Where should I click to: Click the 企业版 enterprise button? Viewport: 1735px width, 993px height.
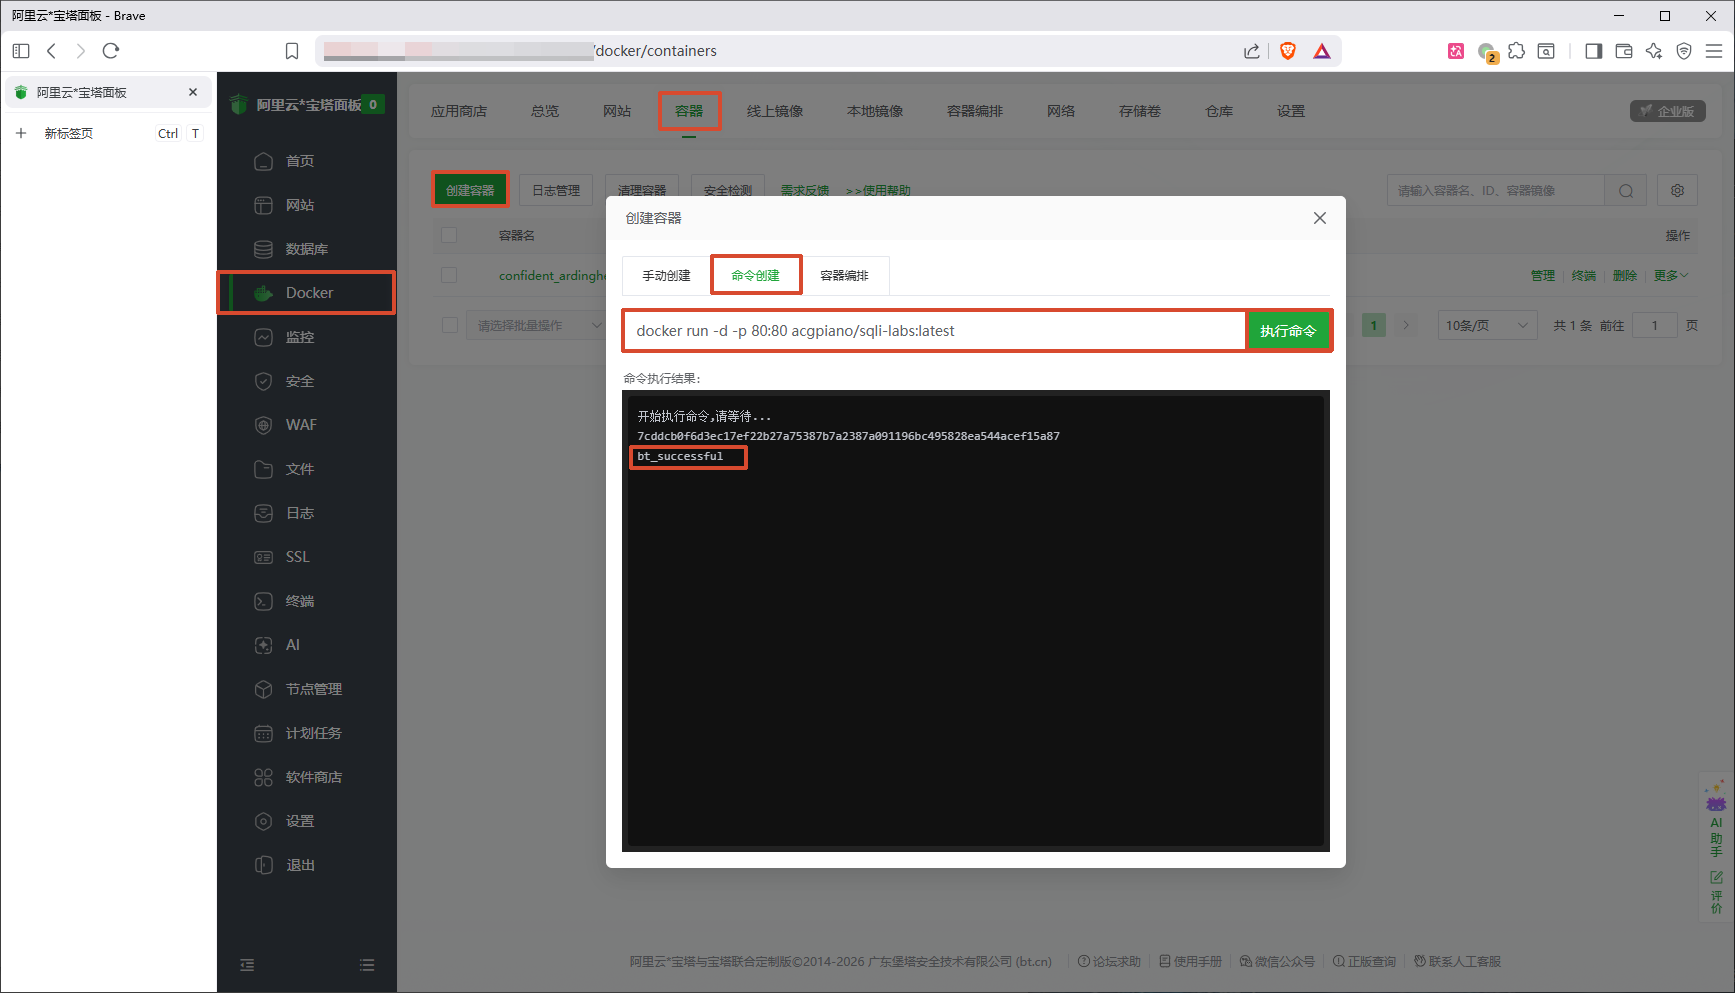tap(1668, 111)
